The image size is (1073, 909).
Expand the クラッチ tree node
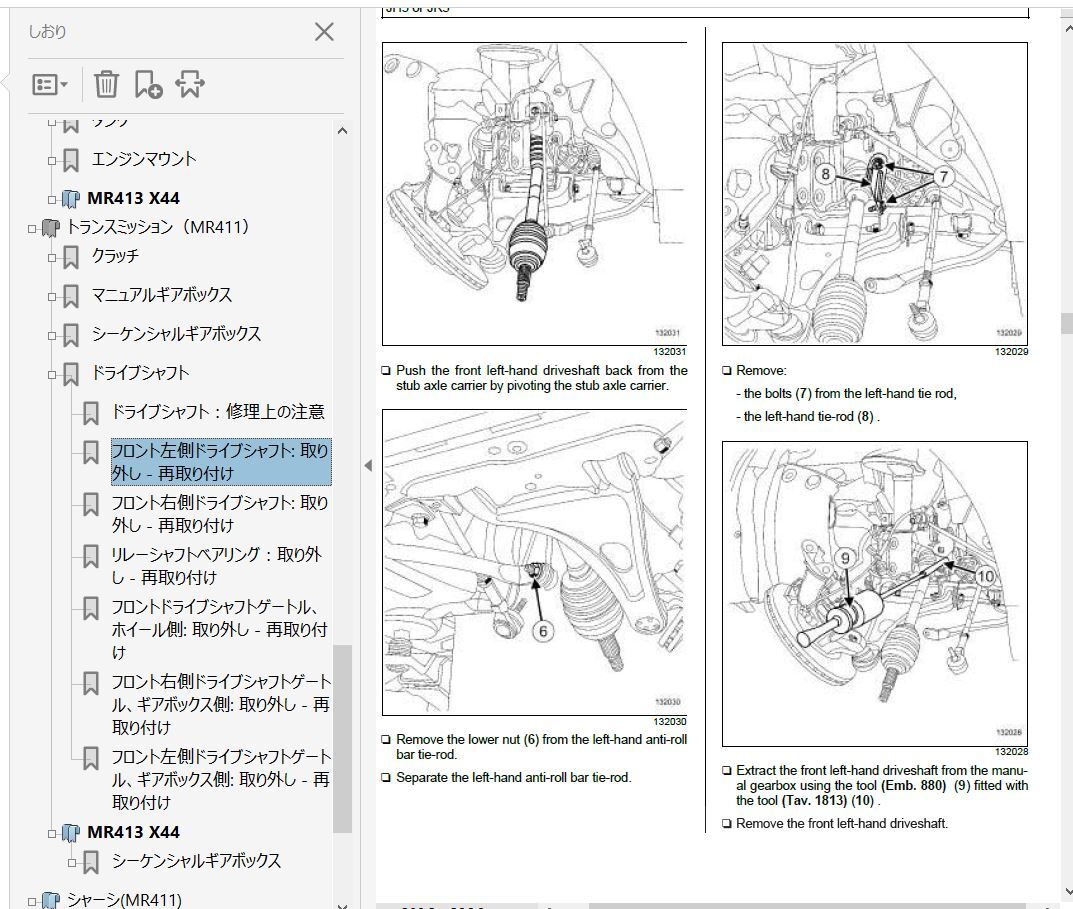coord(52,258)
